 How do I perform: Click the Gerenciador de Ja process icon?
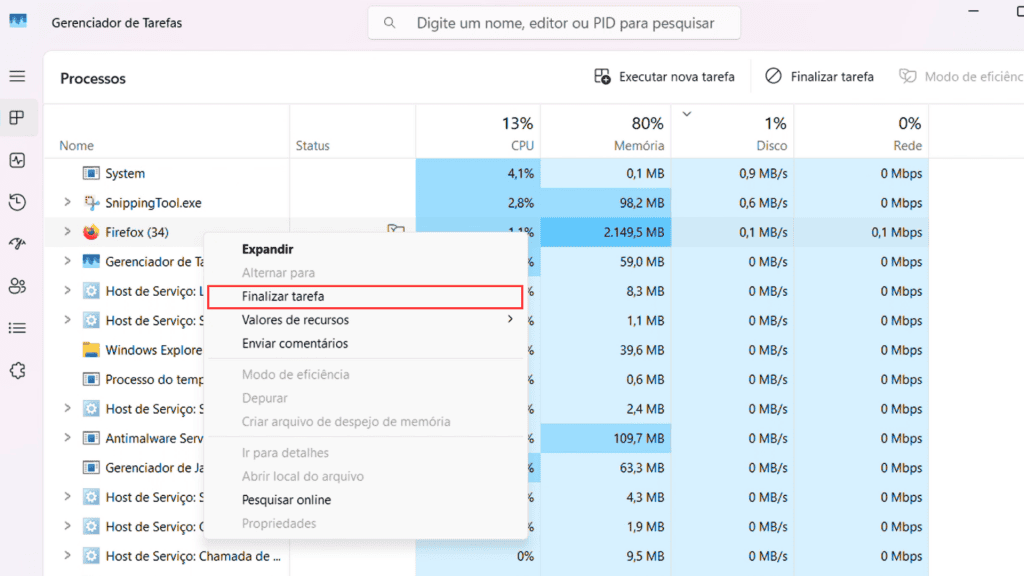click(x=91, y=468)
